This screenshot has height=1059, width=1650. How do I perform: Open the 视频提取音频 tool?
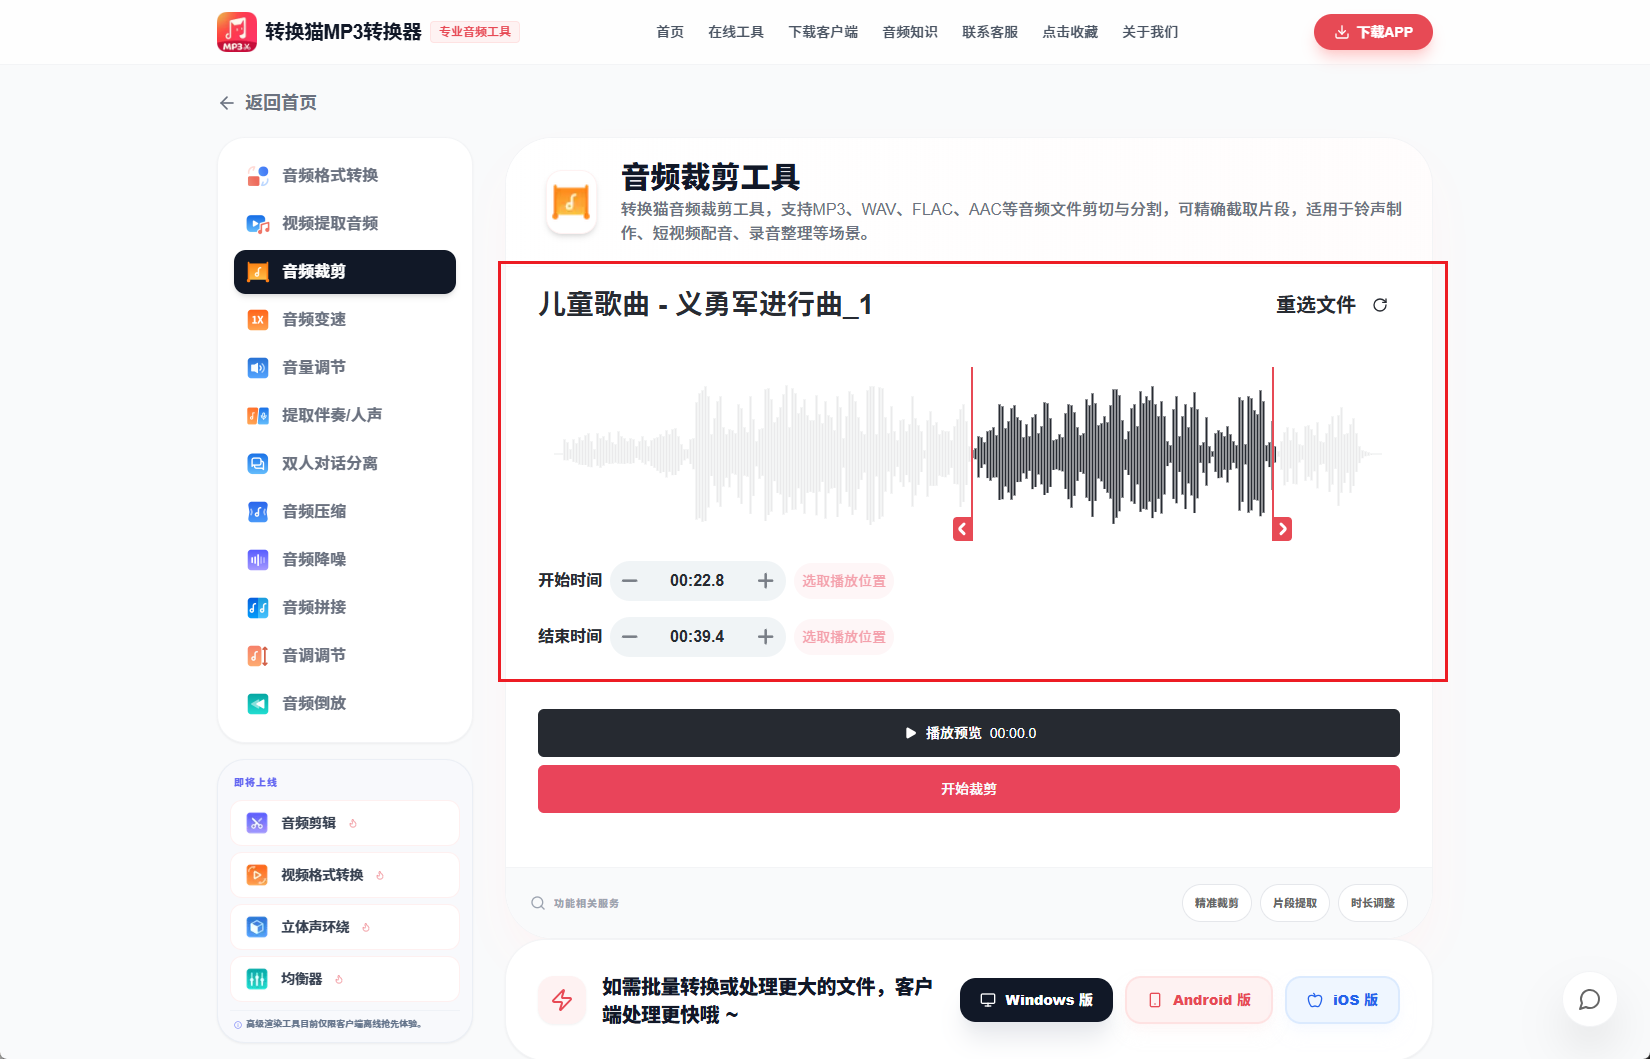tap(329, 223)
